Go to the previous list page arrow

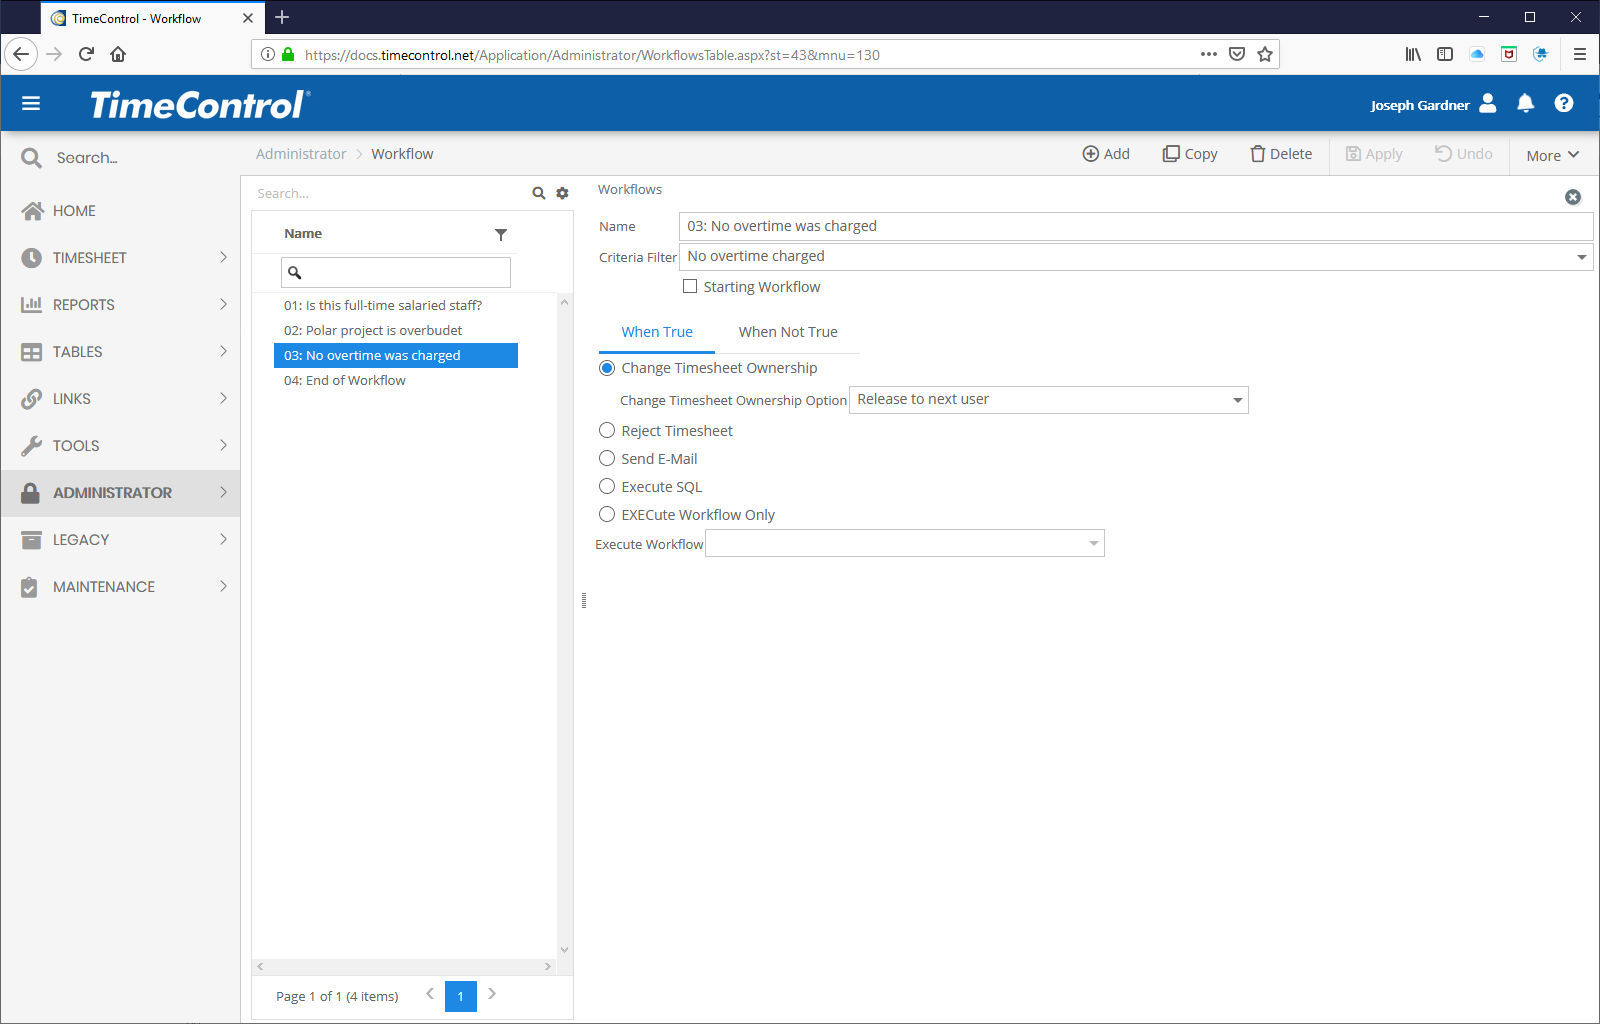(x=430, y=994)
